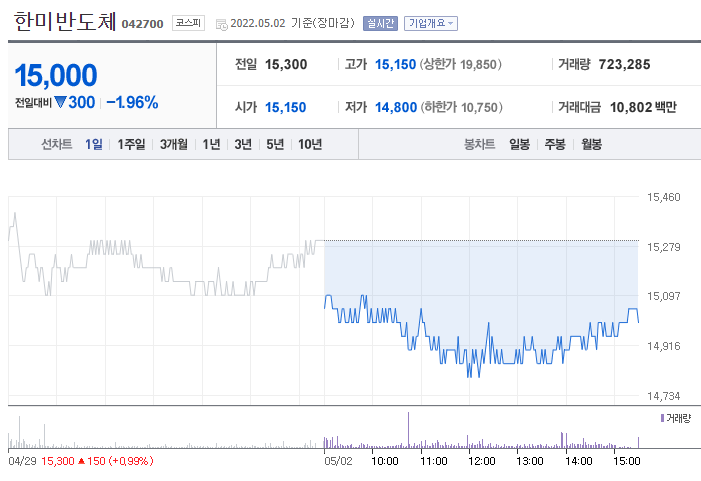This screenshot has height=481, width=701.
Task: Open the 주봉 weekly candle chart
Action: click(555, 144)
